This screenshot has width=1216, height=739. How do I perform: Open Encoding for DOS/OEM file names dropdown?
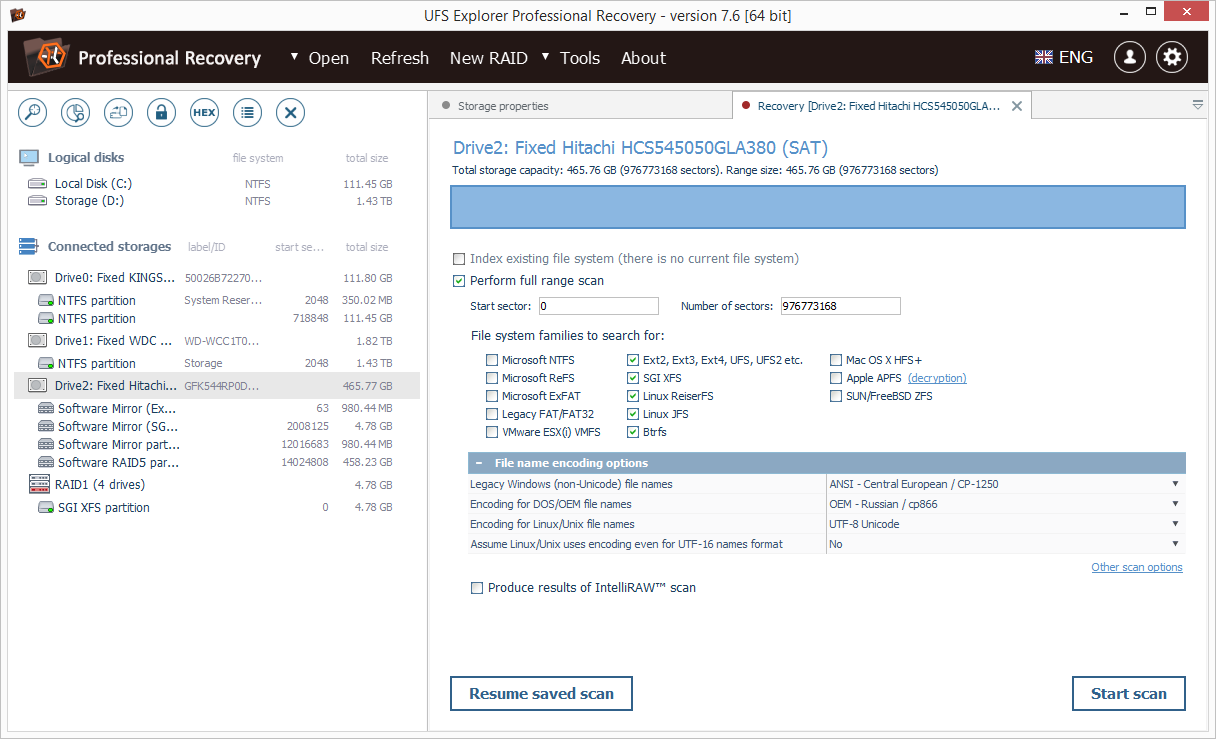tap(1006, 504)
